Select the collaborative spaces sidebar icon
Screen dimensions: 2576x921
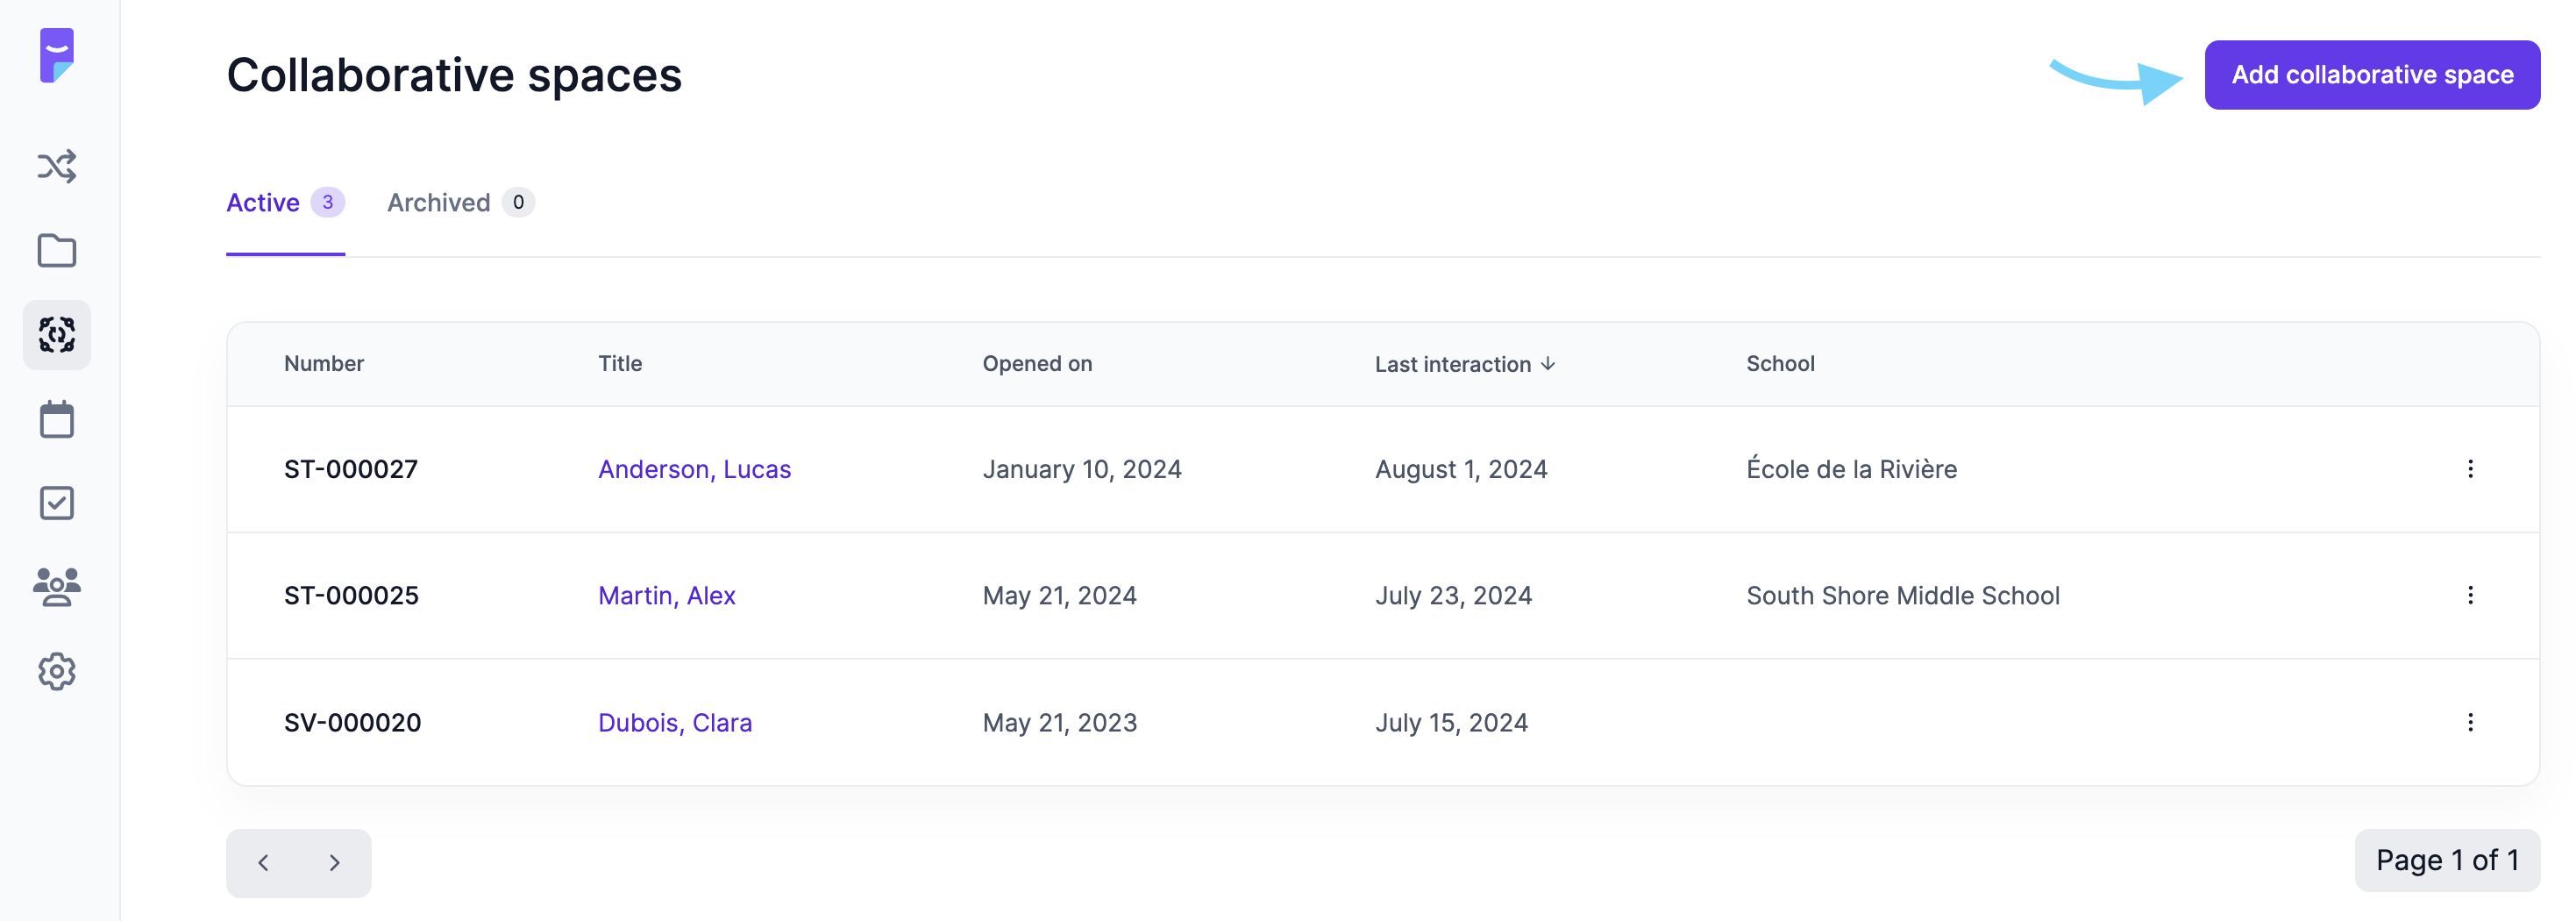click(57, 335)
